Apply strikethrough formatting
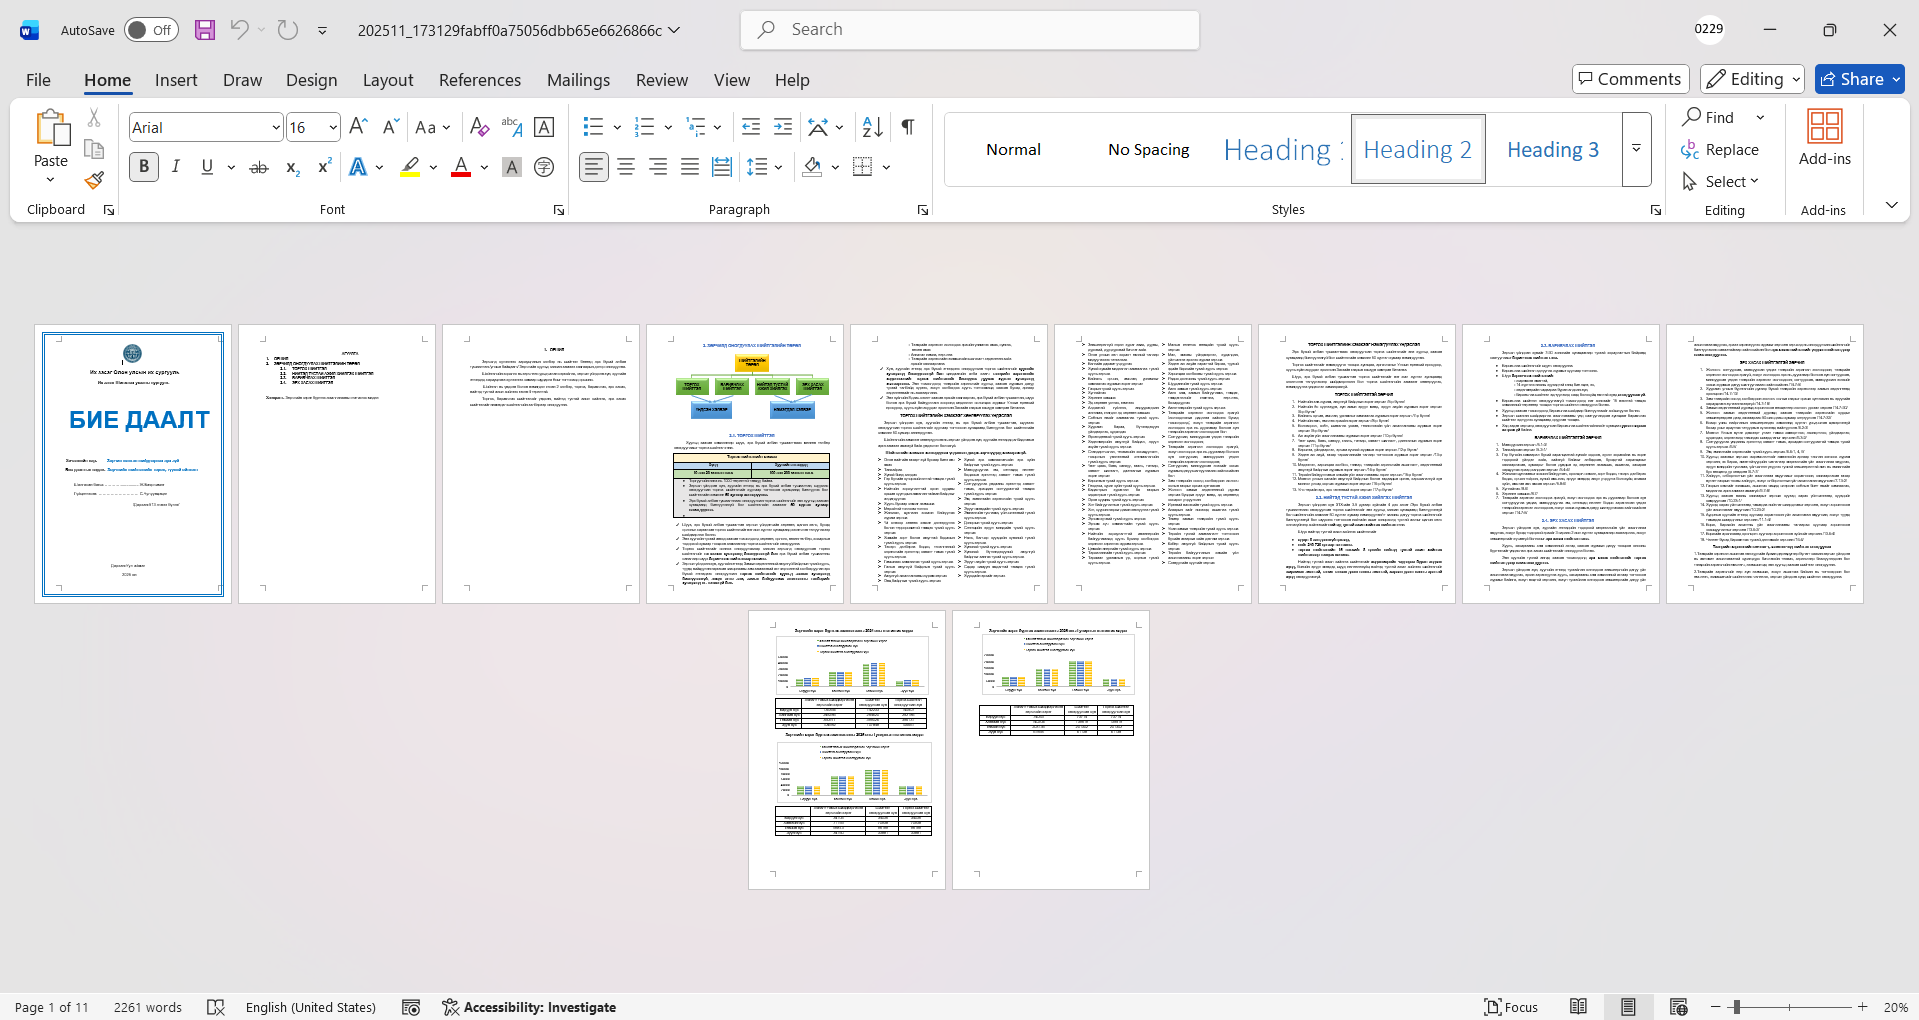 tap(259, 167)
